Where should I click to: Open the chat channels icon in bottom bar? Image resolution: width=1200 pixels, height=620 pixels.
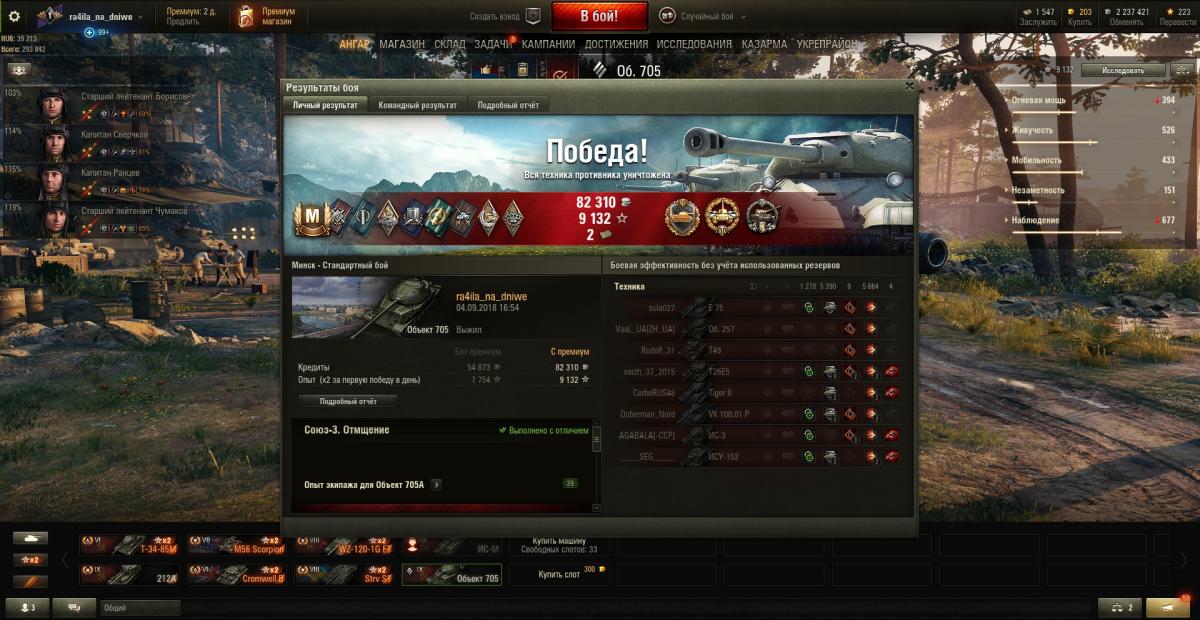[x=73, y=607]
